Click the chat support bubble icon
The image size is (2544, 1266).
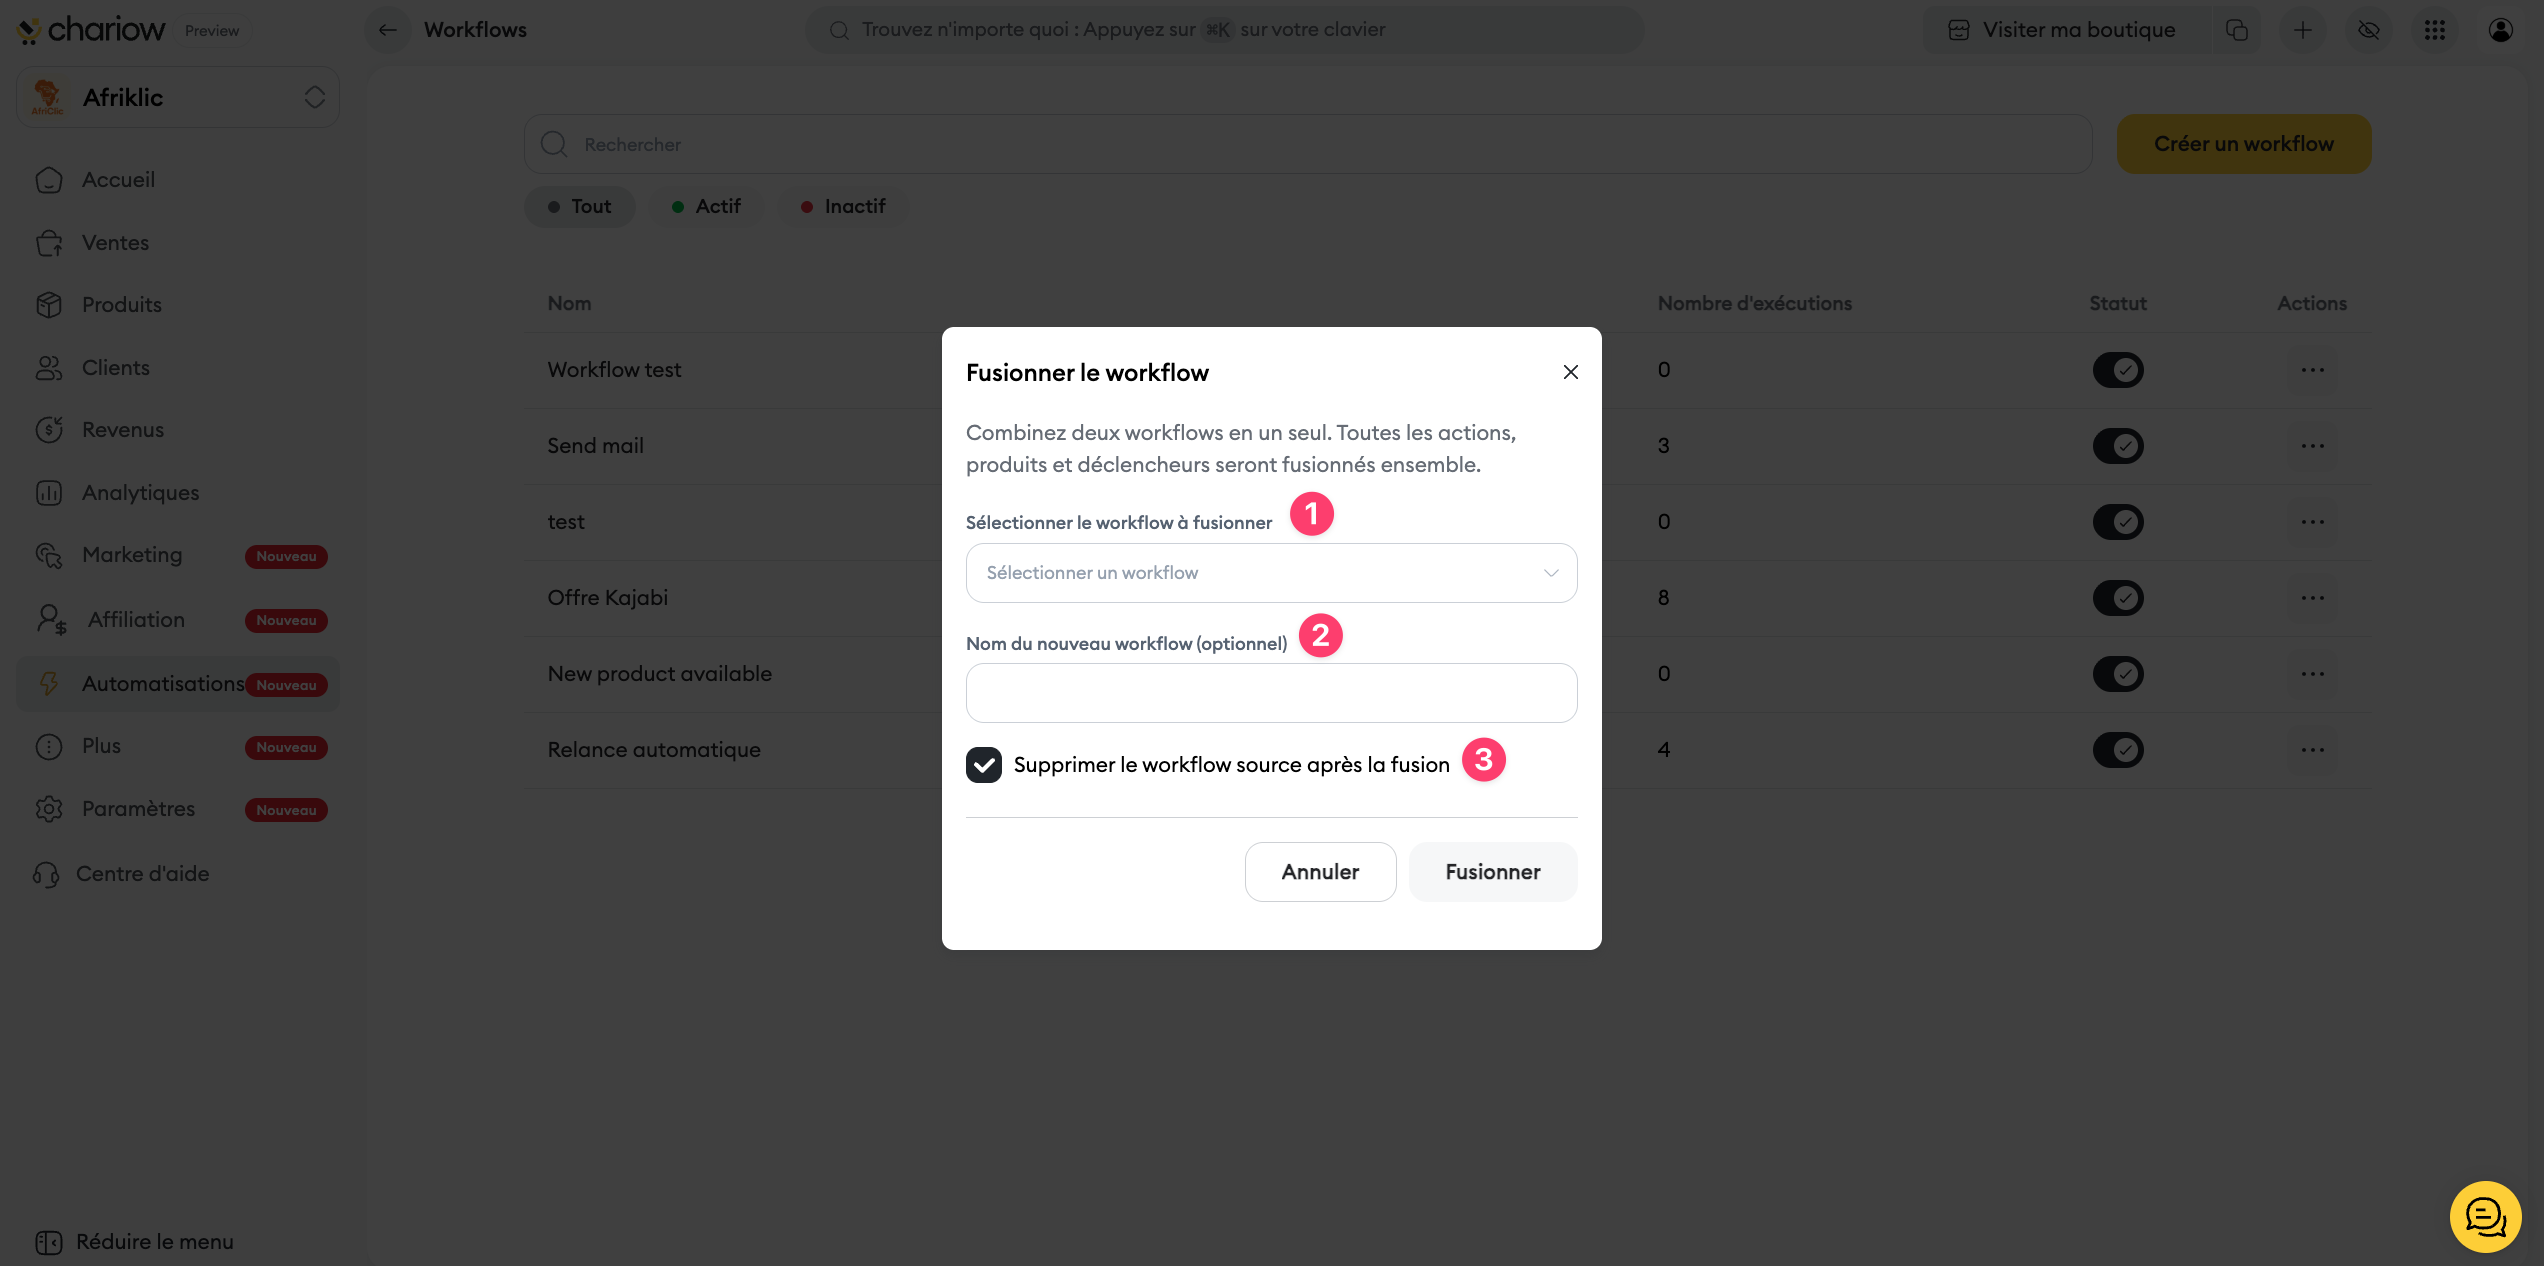click(2485, 1216)
